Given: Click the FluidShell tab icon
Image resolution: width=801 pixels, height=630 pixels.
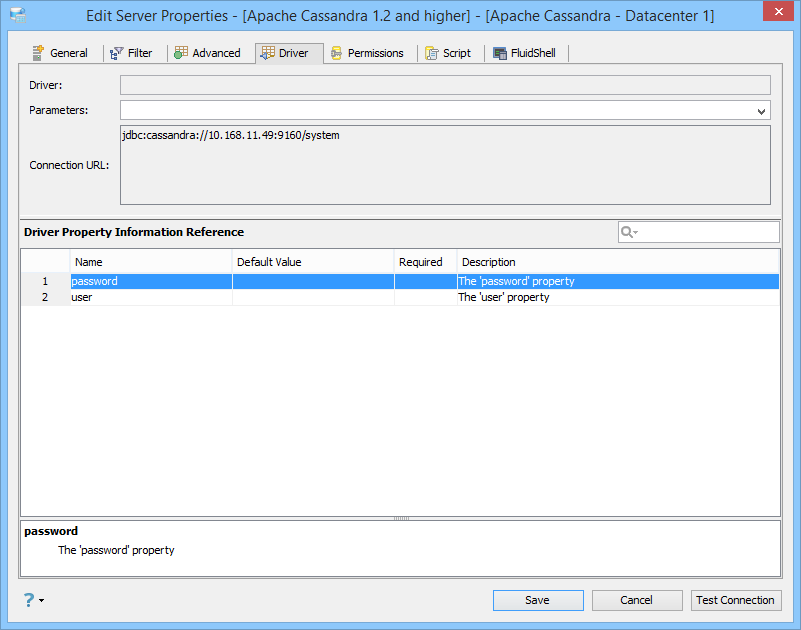Looking at the screenshot, I should pyautogui.click(x=500, y=53).
